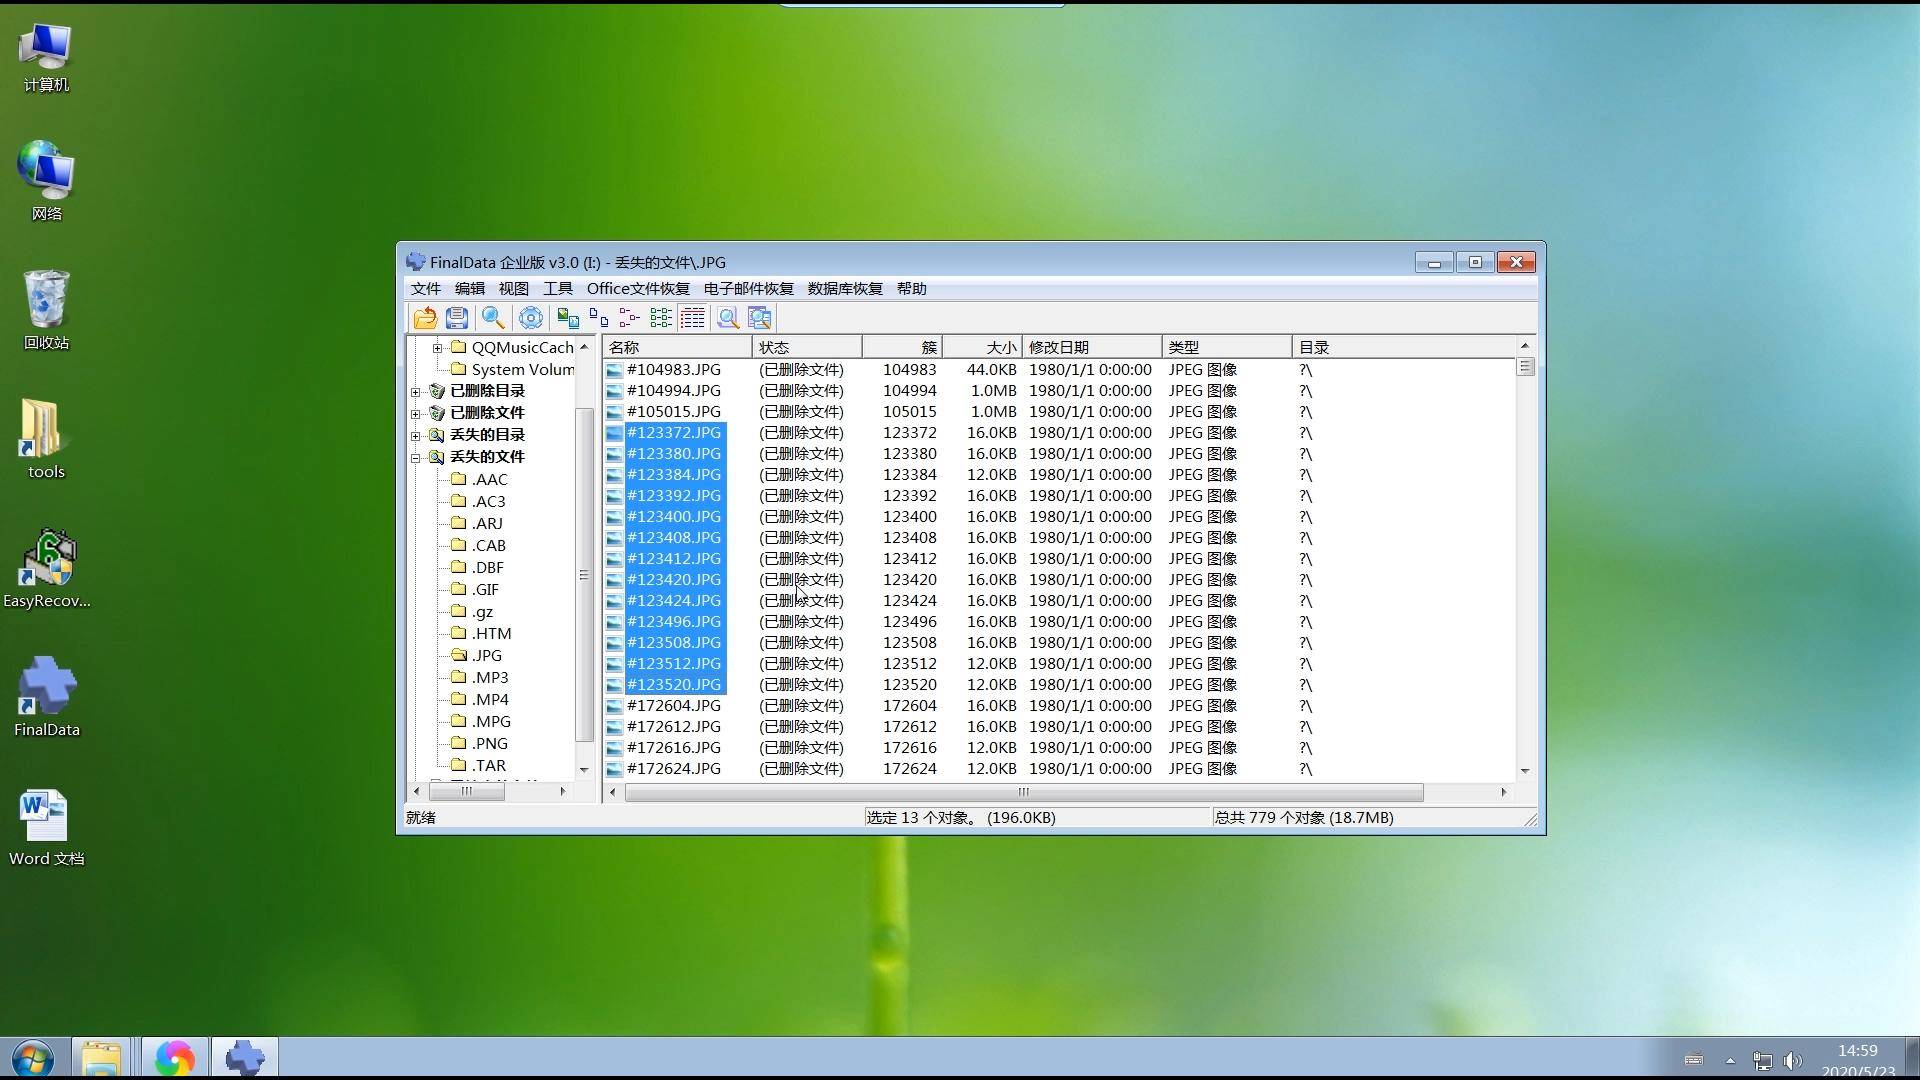Switch to small icons view

[x=599, y=318]
